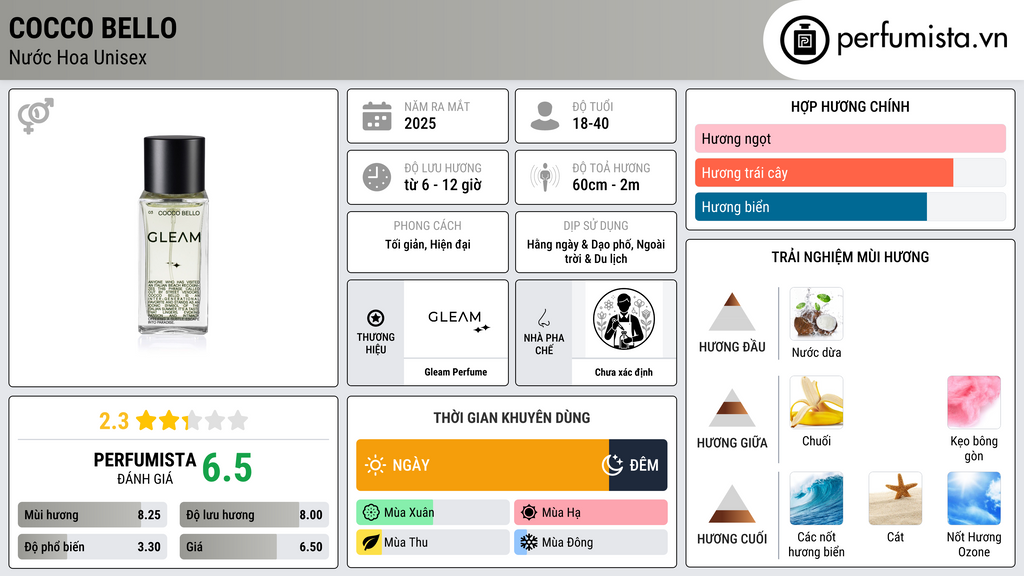Click the Mùa Đông season bar
This screenshot has height=576, width=1024.
pyautogui.click(x=590, y=542)
